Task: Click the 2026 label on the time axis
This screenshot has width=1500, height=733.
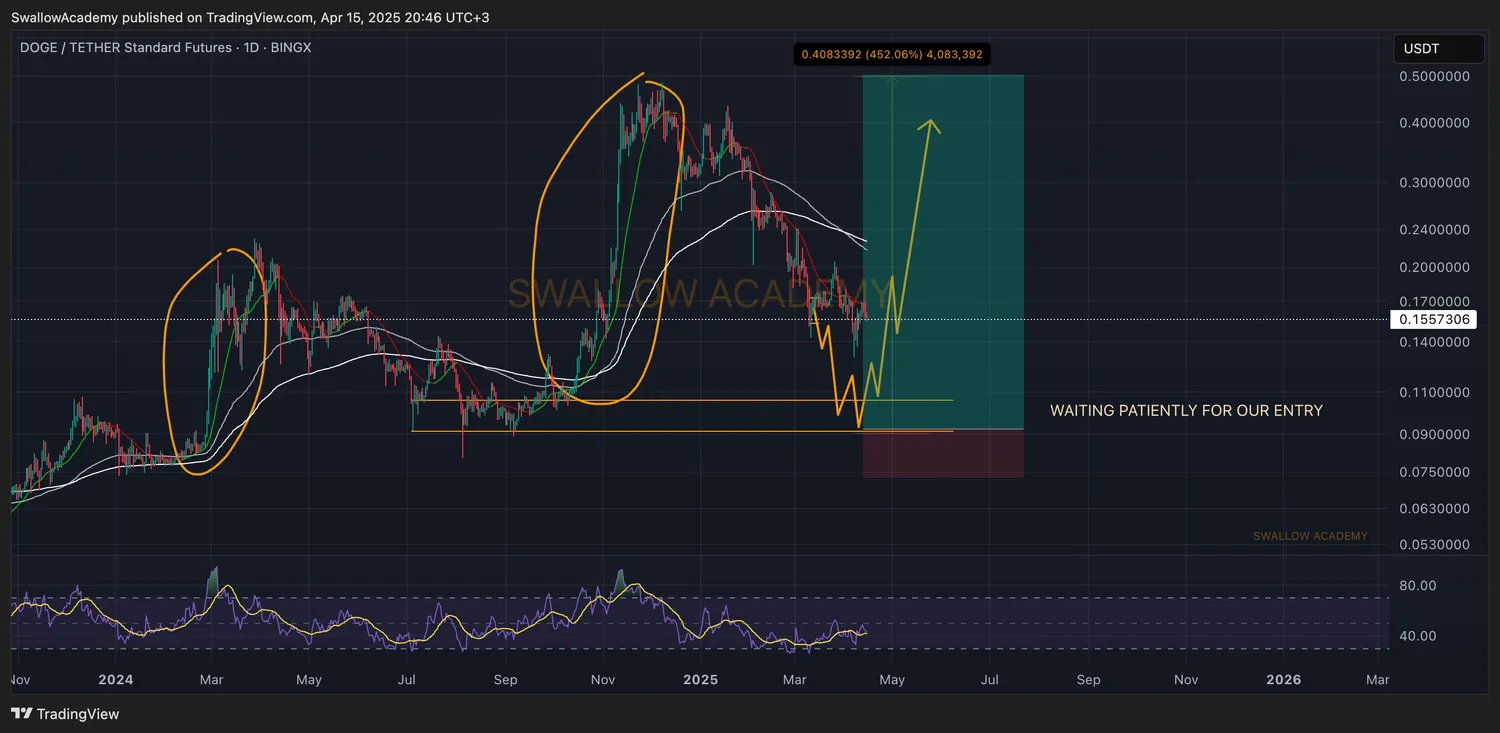Action: [1284, 680]
